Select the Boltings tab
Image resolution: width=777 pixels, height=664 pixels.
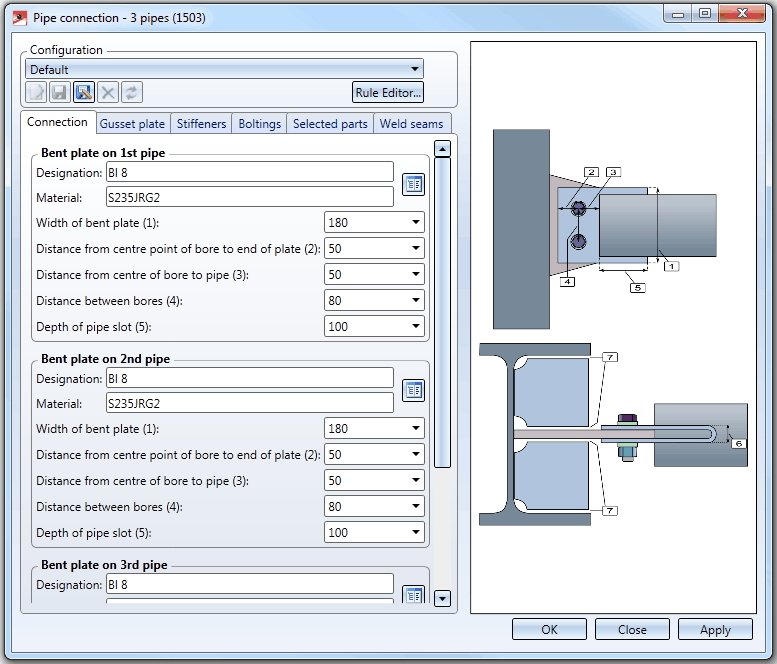(x=259, y=124)
